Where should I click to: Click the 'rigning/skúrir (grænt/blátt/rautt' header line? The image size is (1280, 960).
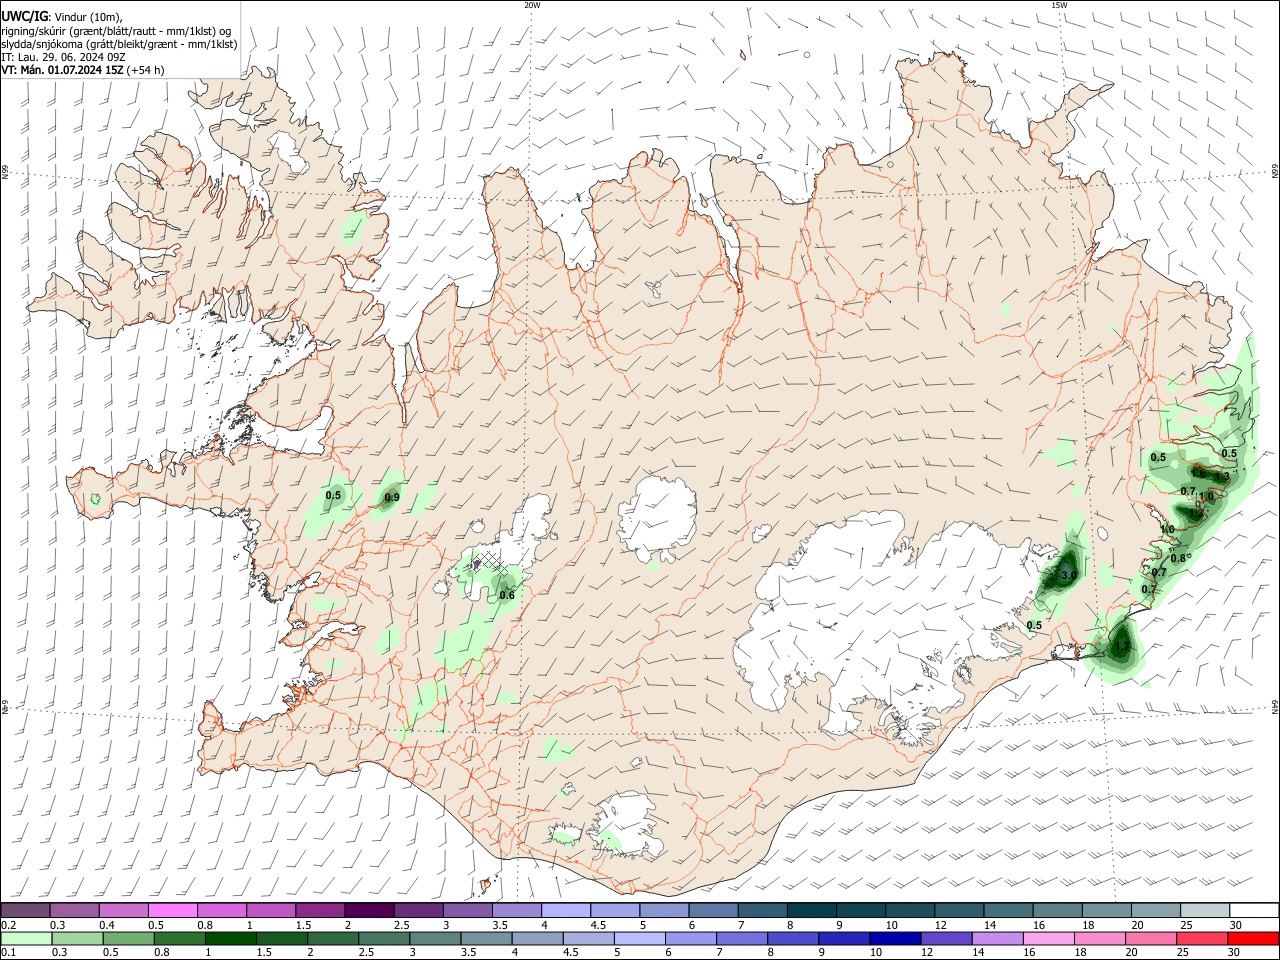116,31
